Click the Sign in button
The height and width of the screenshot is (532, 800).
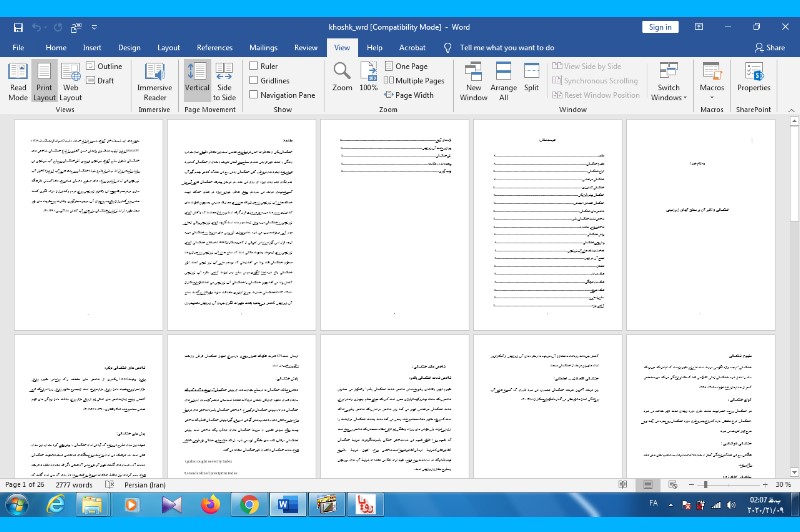tap(660, 27)
